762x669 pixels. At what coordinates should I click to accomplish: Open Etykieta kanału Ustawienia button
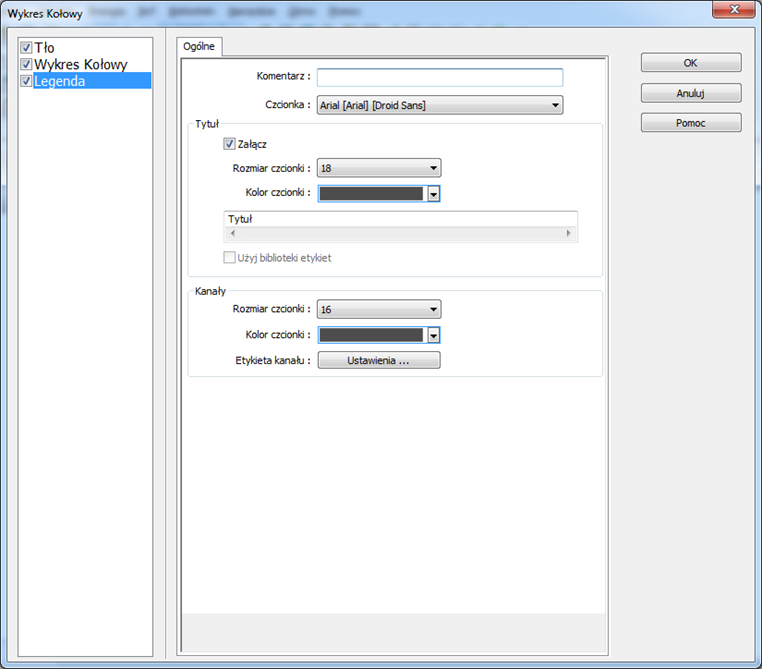click(379, 360)
